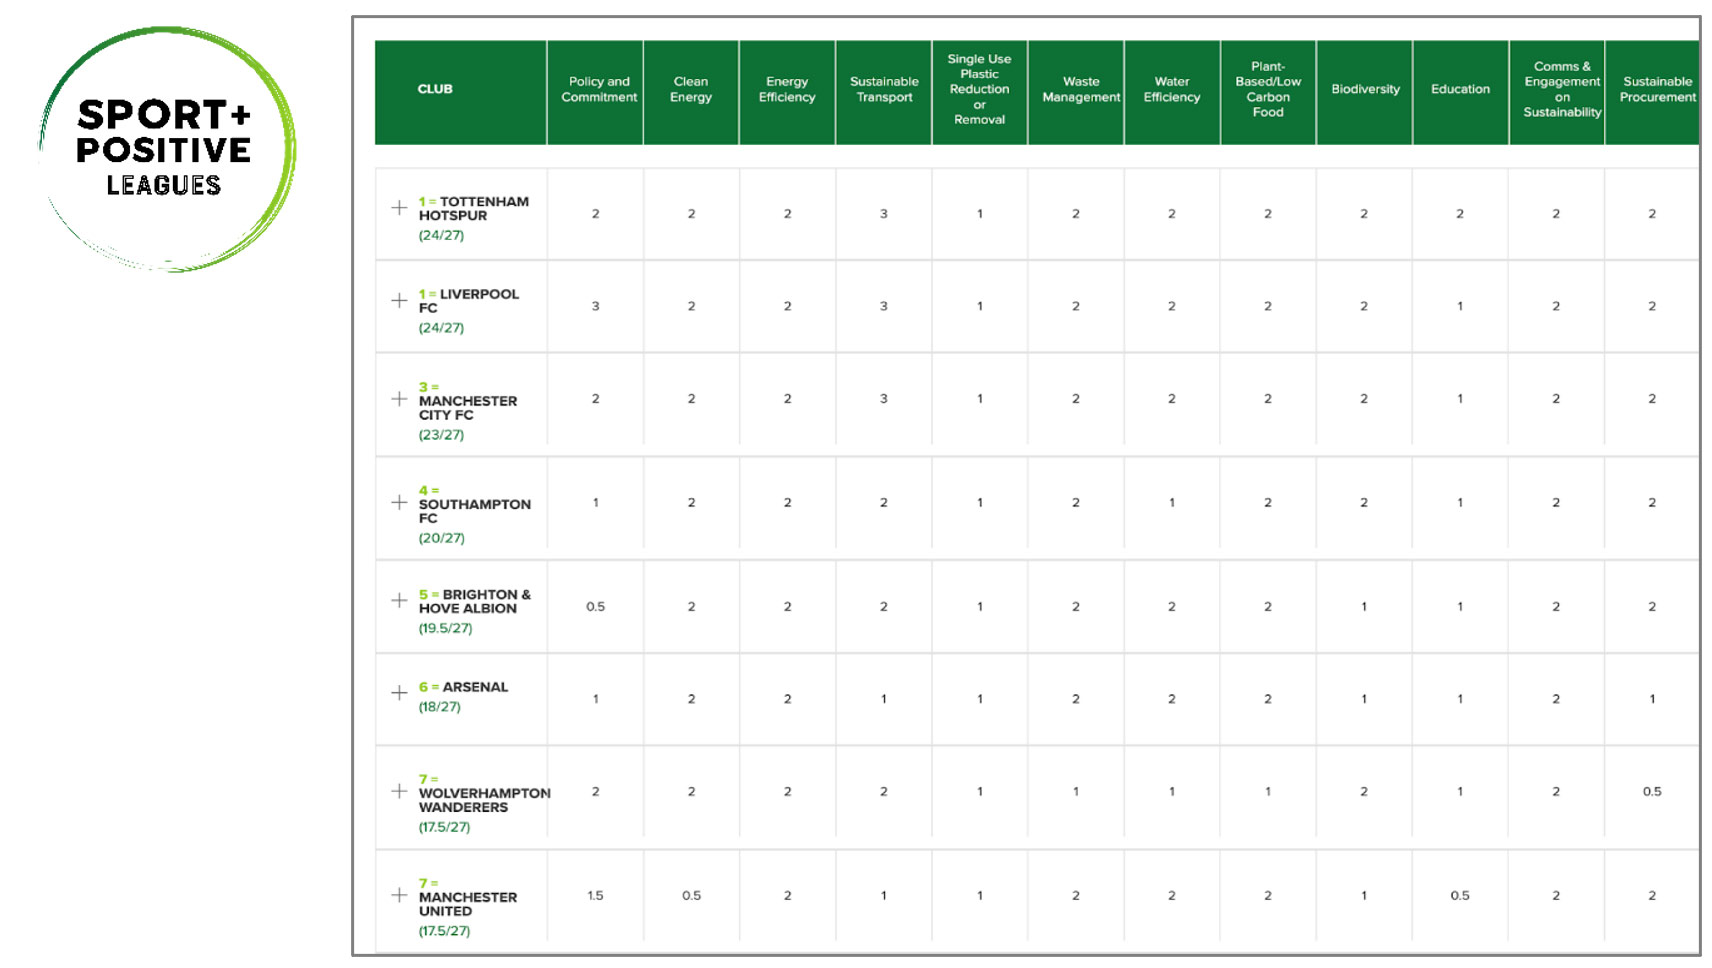Select the Clean Energy column header
This screenshot has height=968, width=1712.
pos(691,90)
